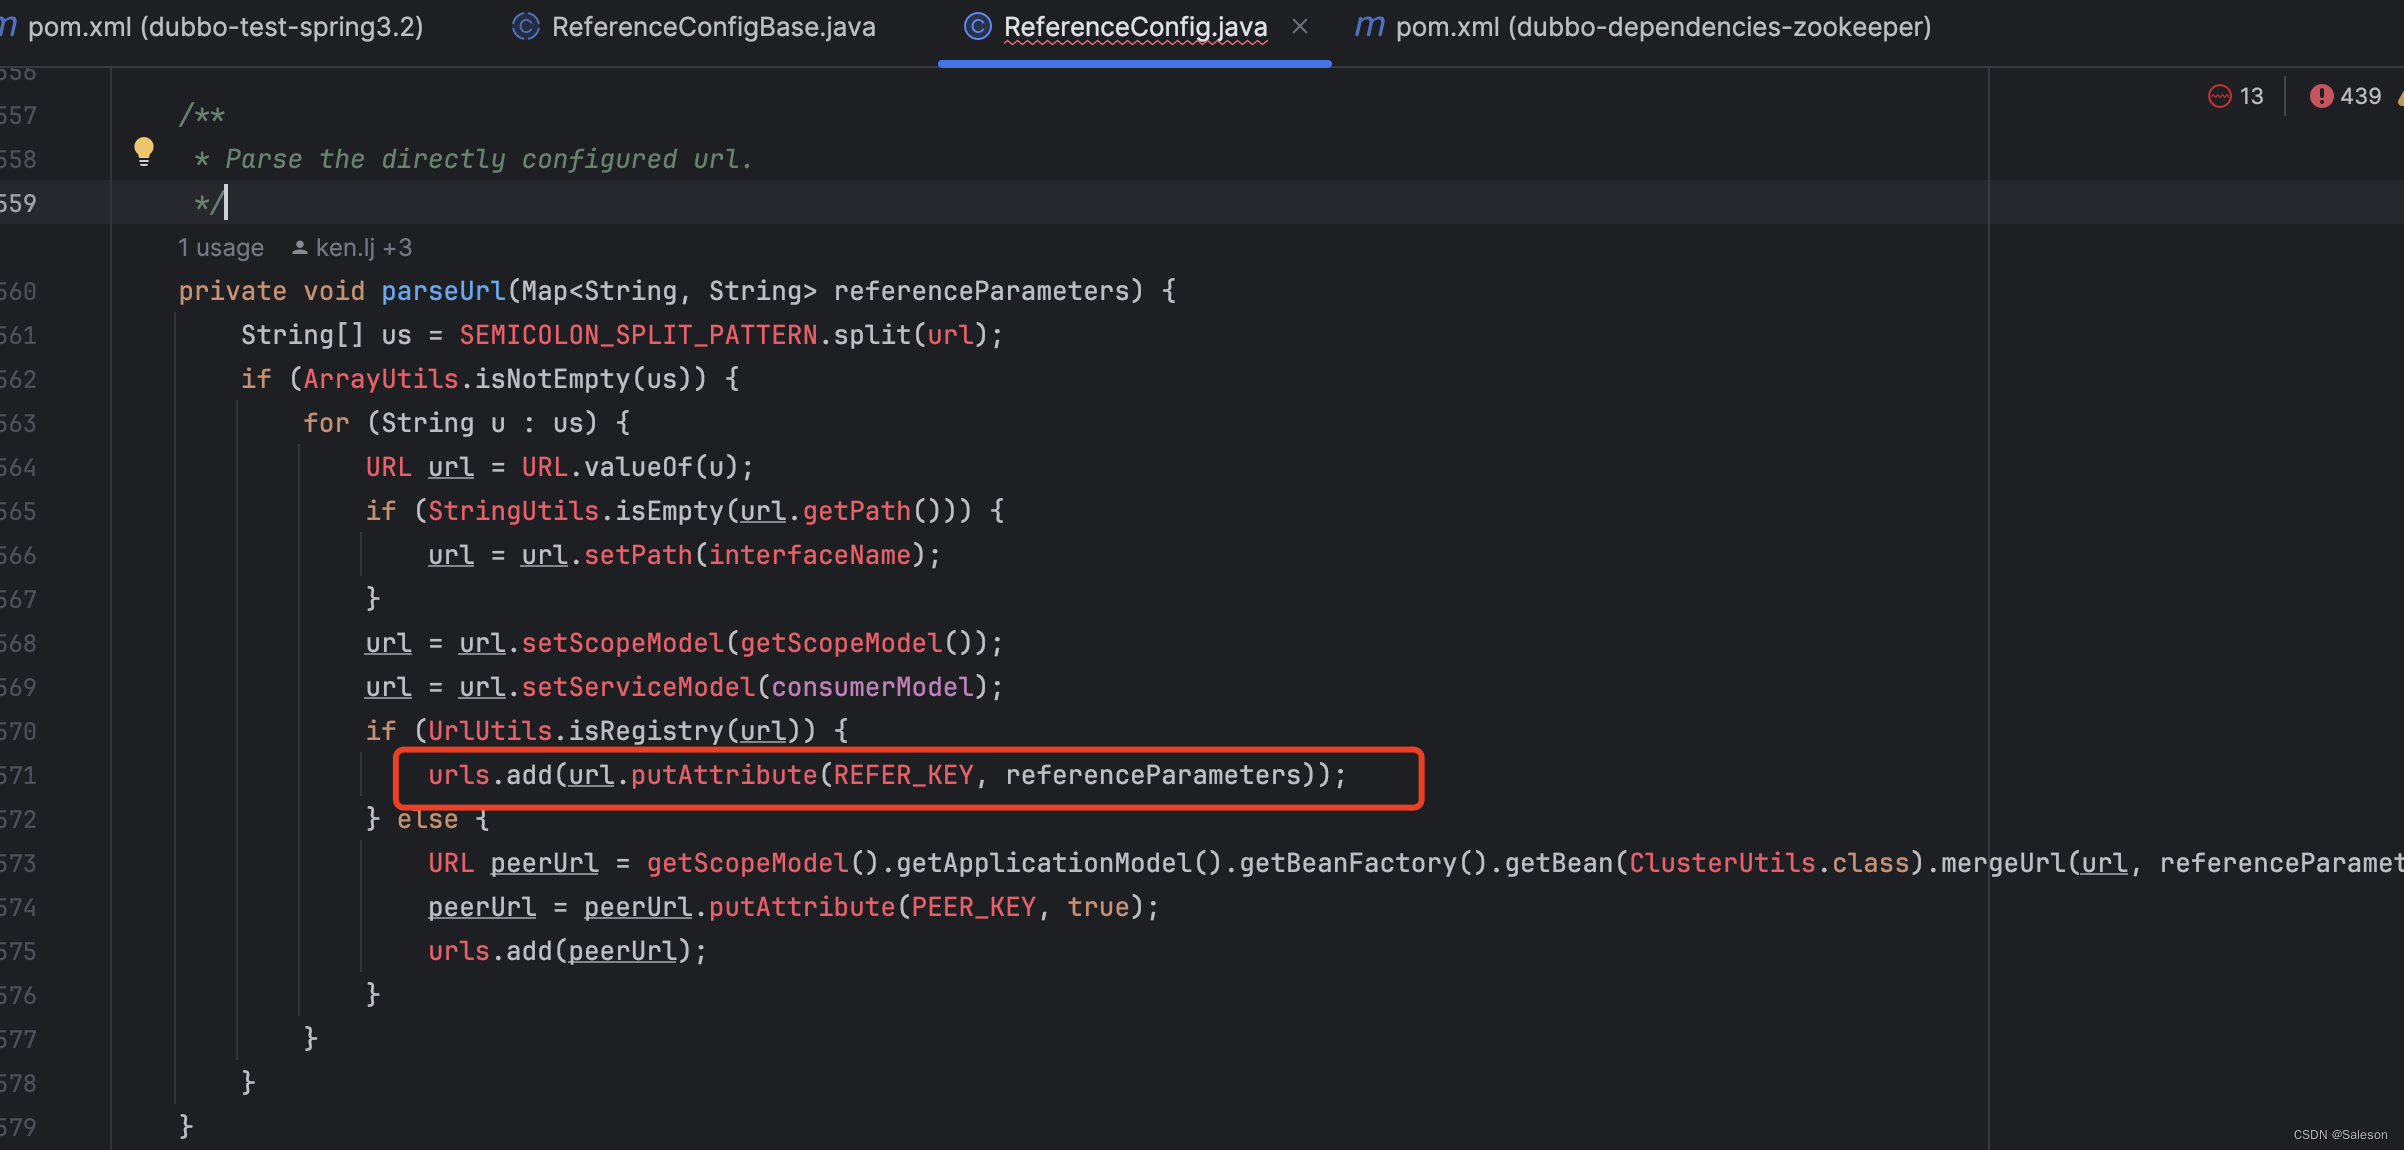Viewport: 2404px width, 1150px height.
Task: Click ClusterUtils.class reference
Action: 1769,863
